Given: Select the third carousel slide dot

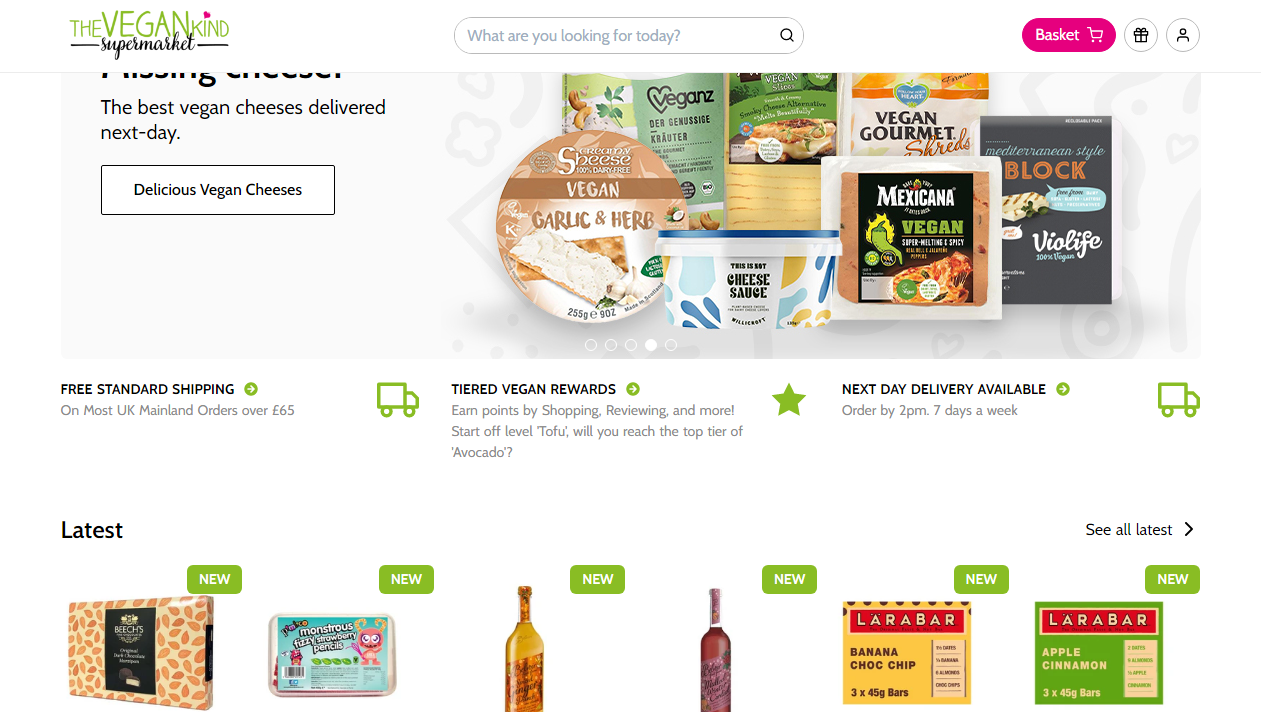Looking at the screenshot, I should click(x=631, y=345).
